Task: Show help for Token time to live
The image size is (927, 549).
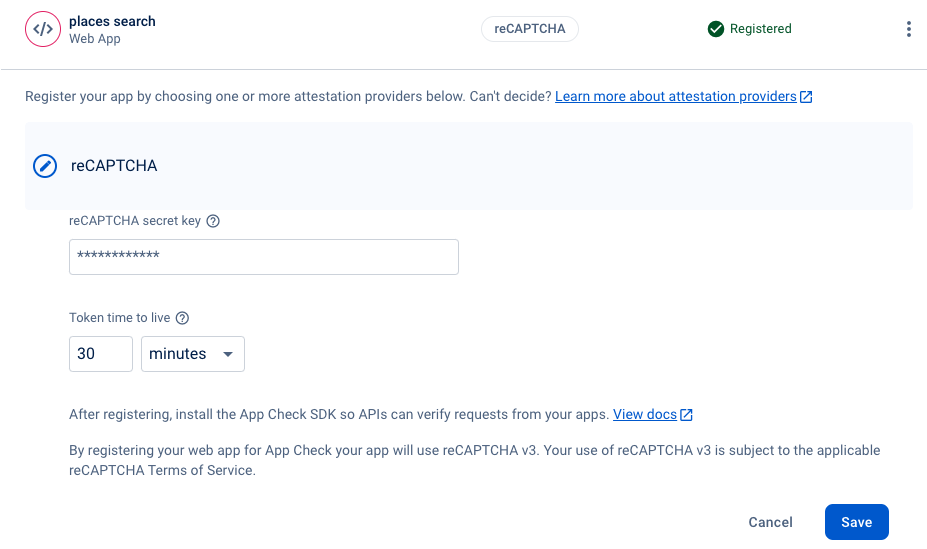Action: 182,318
